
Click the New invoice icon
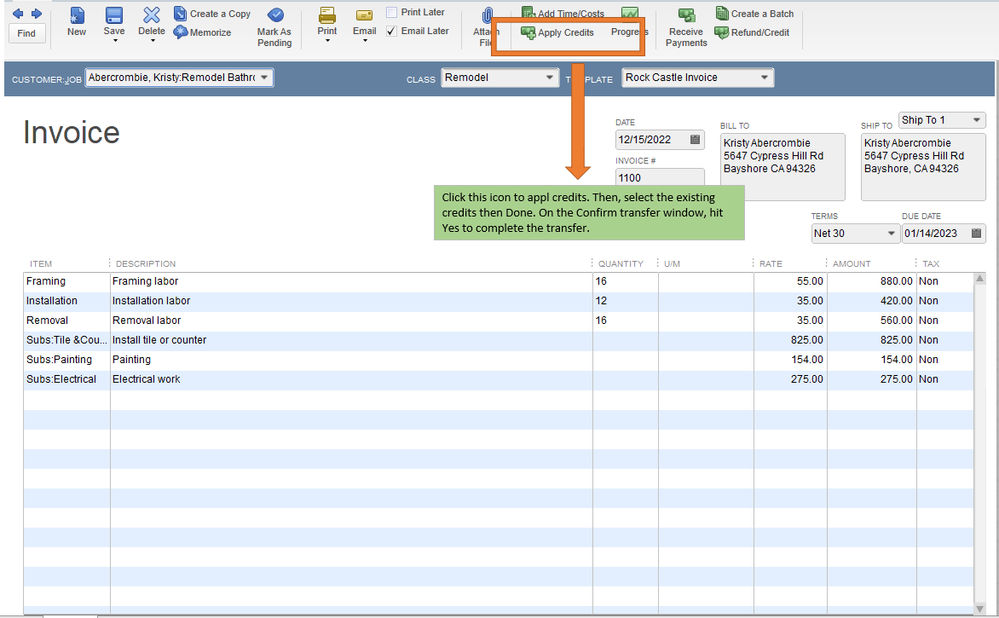(x=77, y=15)
